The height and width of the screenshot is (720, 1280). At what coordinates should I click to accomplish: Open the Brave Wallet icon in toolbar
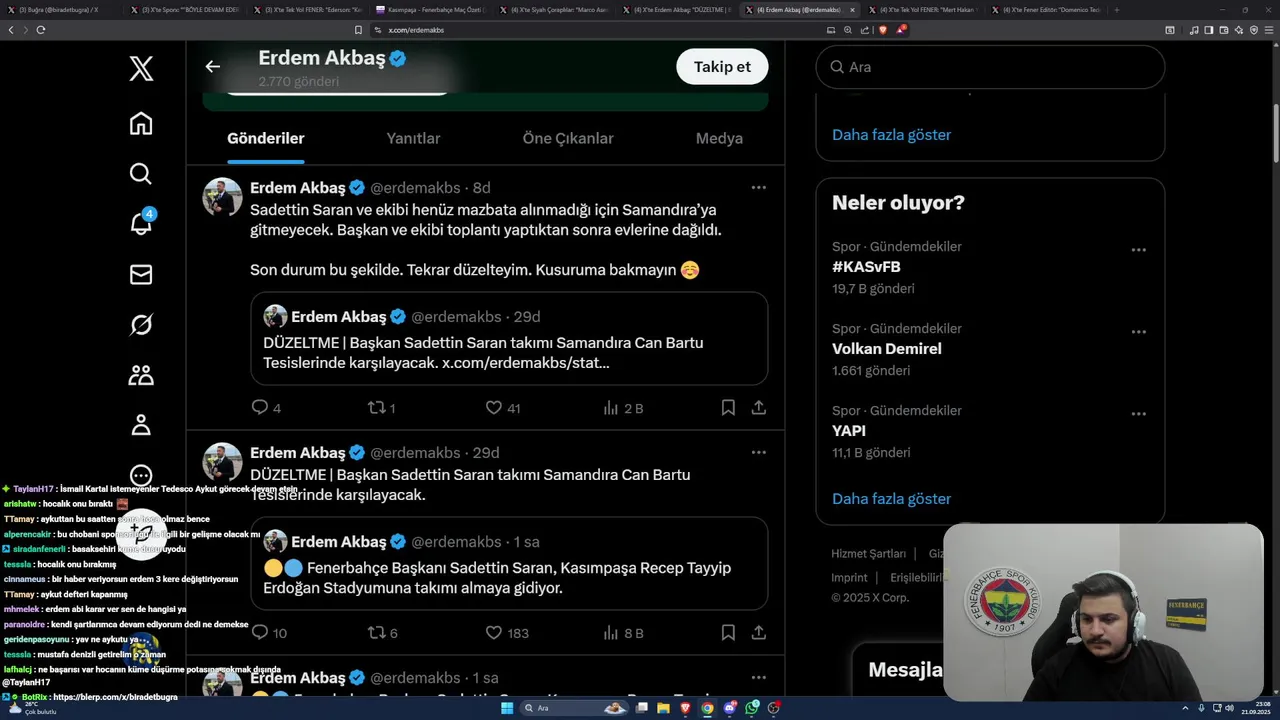click(x=1223, y=30)
